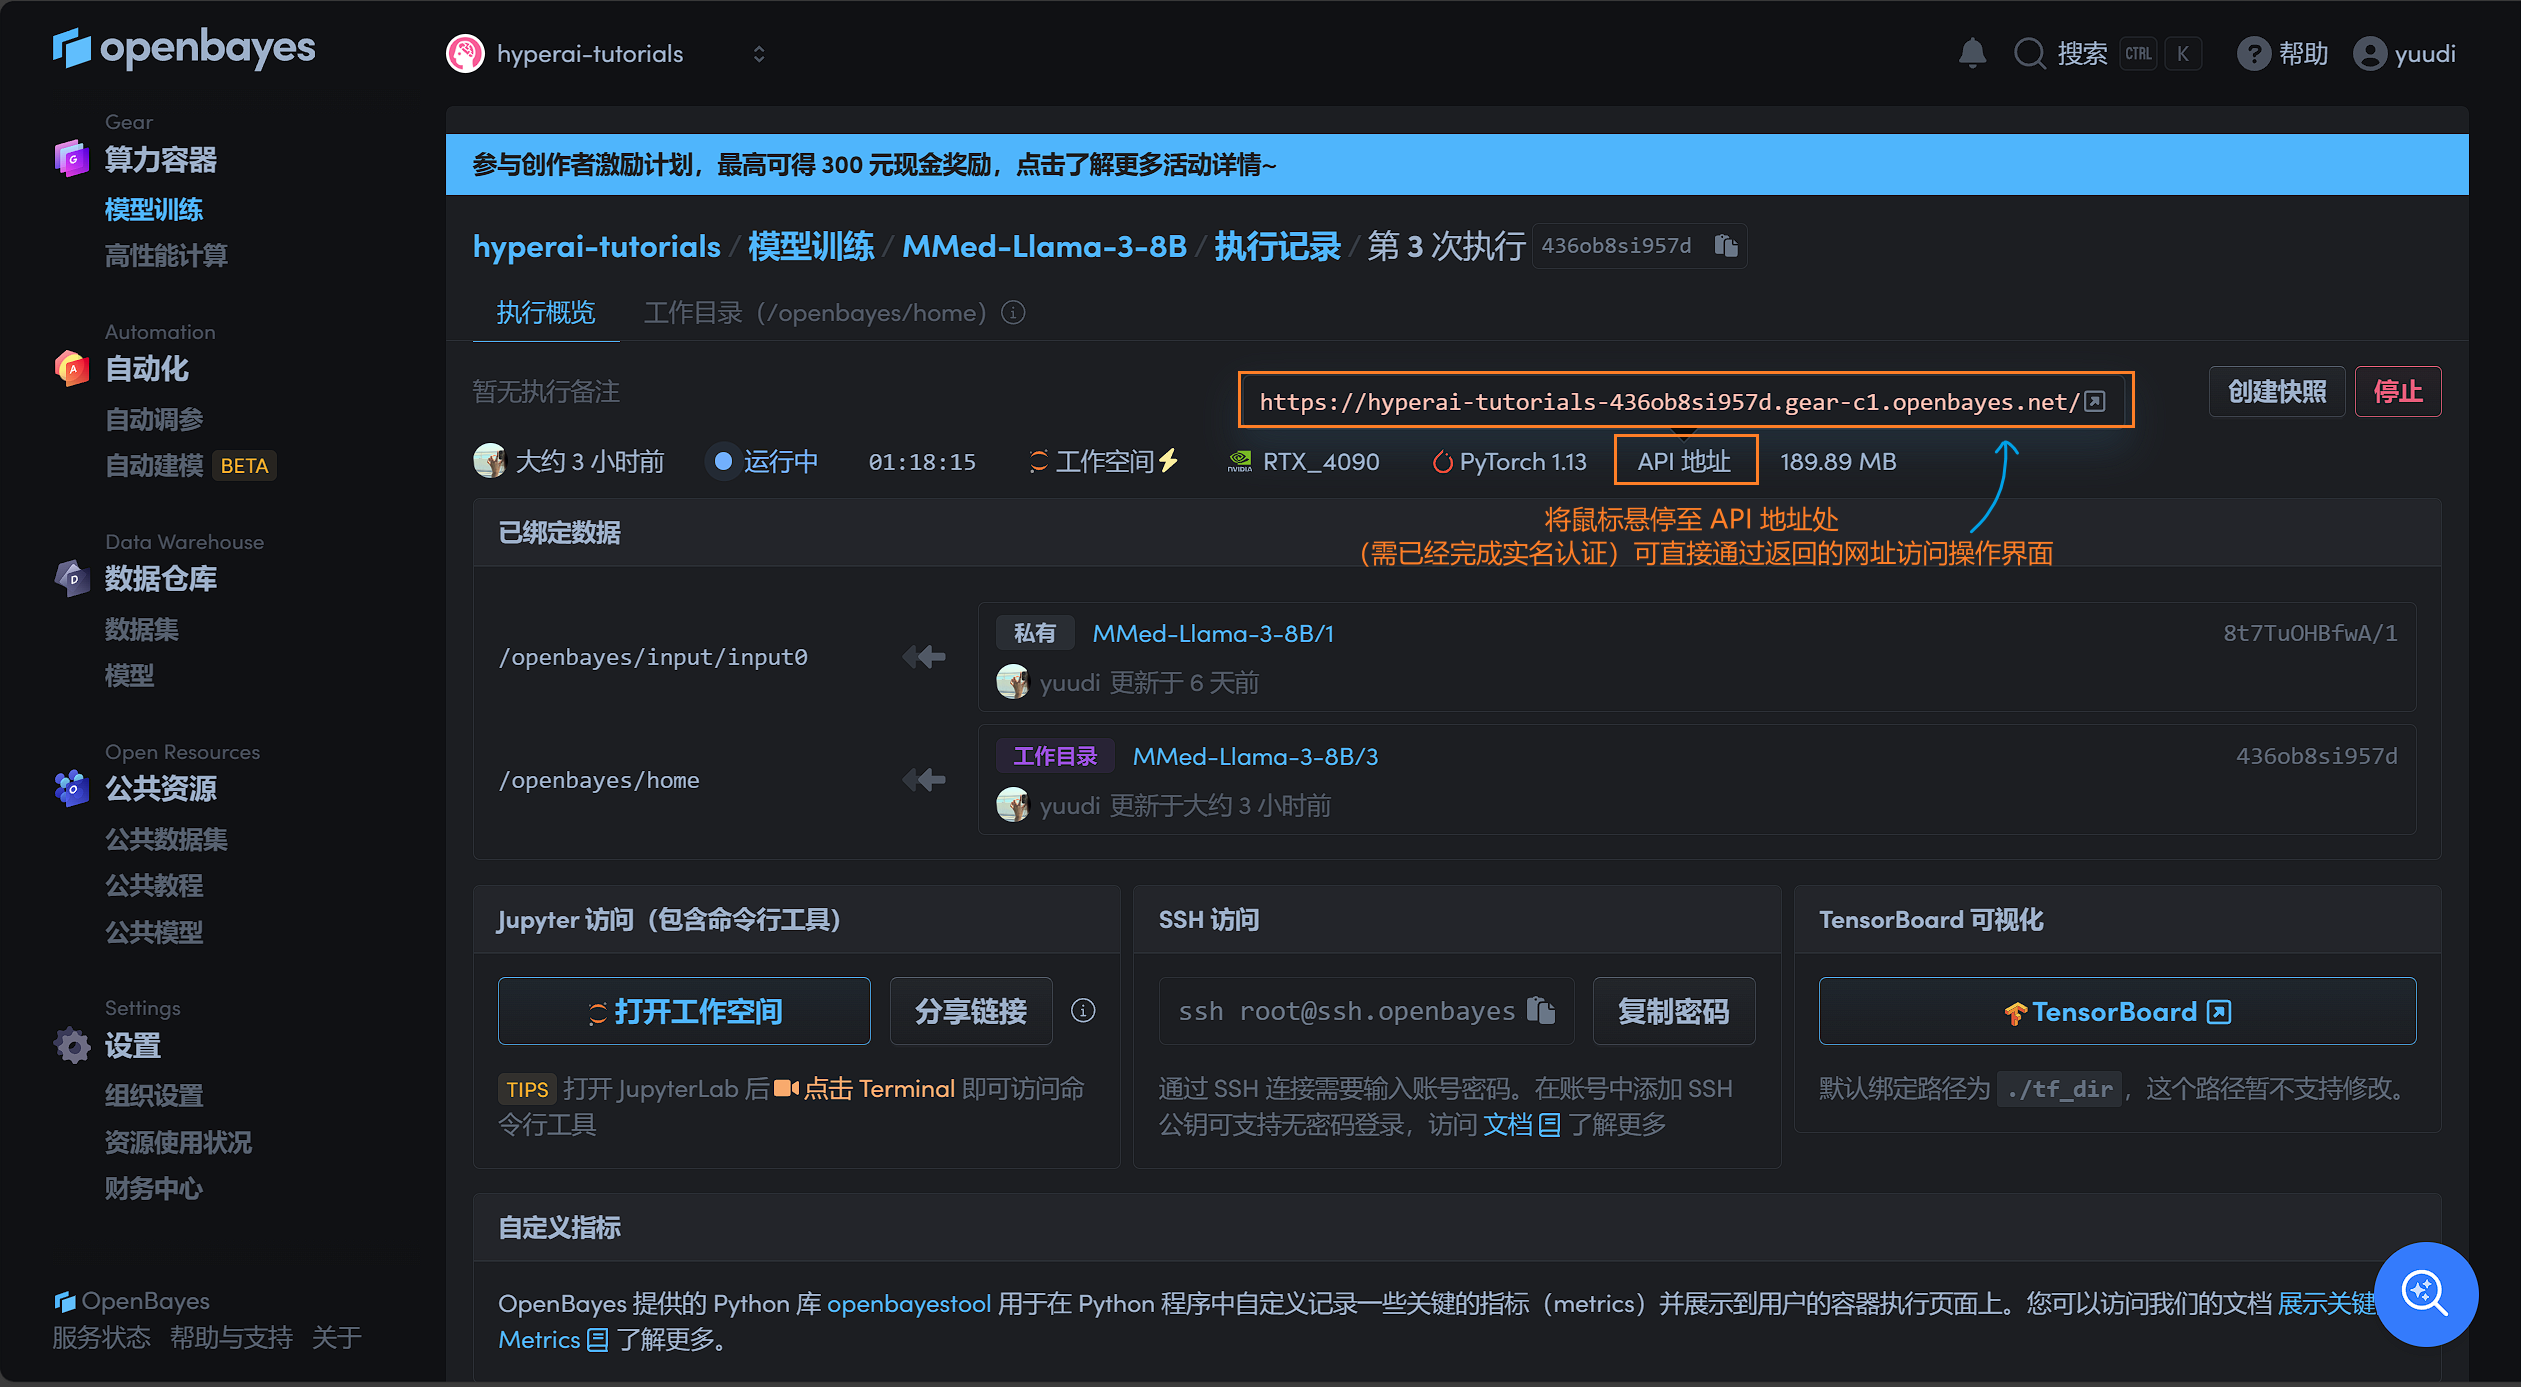Viewport: 2521px width, 1387px height.
Task: Open the MMed-Llama-3-8B/1 dataset link
Action: (1213, 633)
